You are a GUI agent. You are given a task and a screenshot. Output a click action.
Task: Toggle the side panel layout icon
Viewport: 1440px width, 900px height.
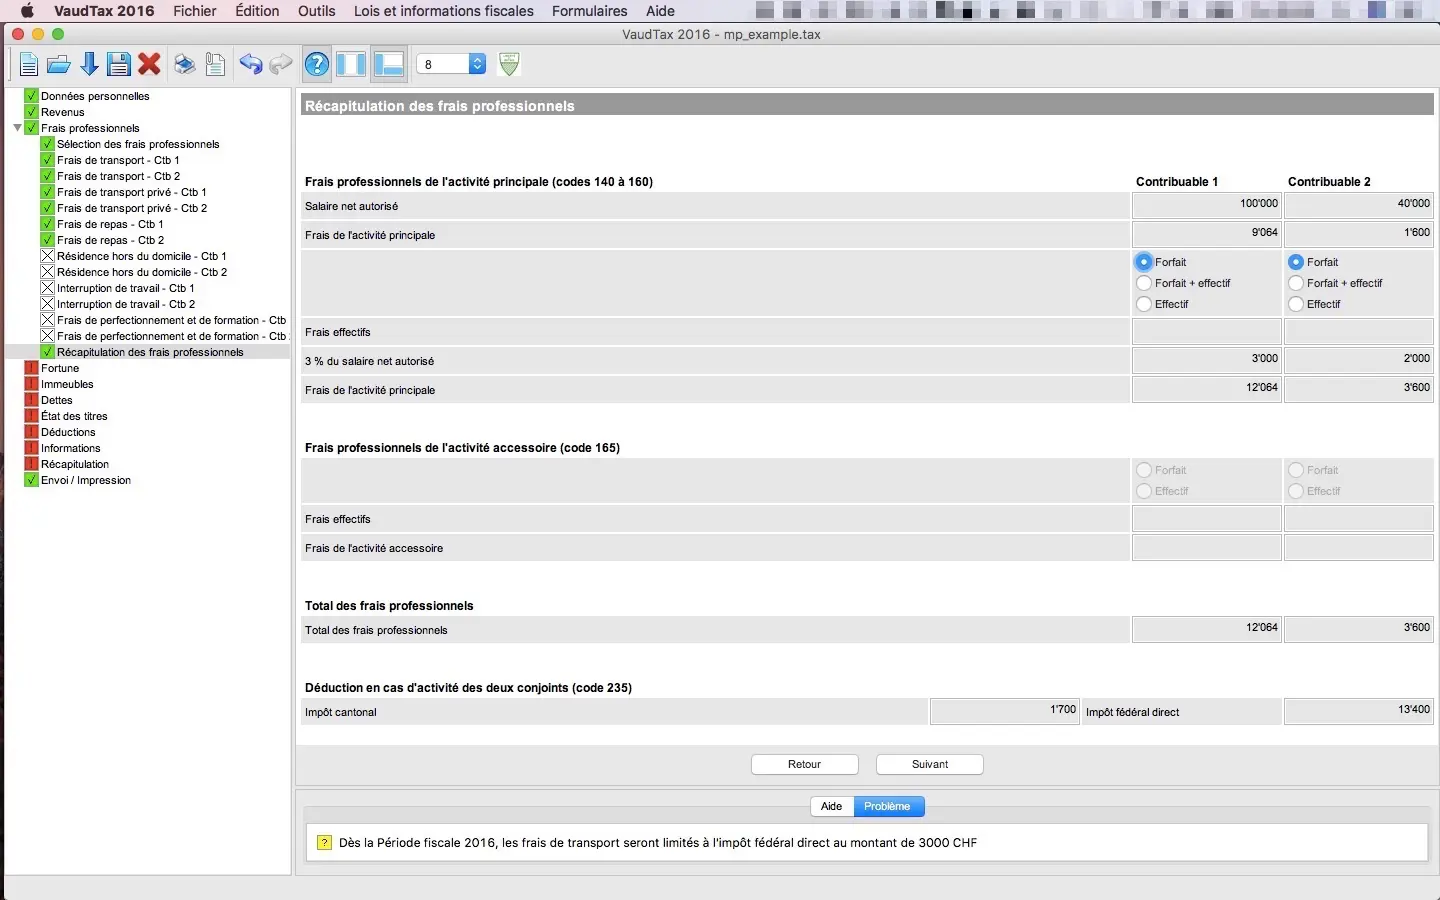pyautogui.click(x=351, y=65)
